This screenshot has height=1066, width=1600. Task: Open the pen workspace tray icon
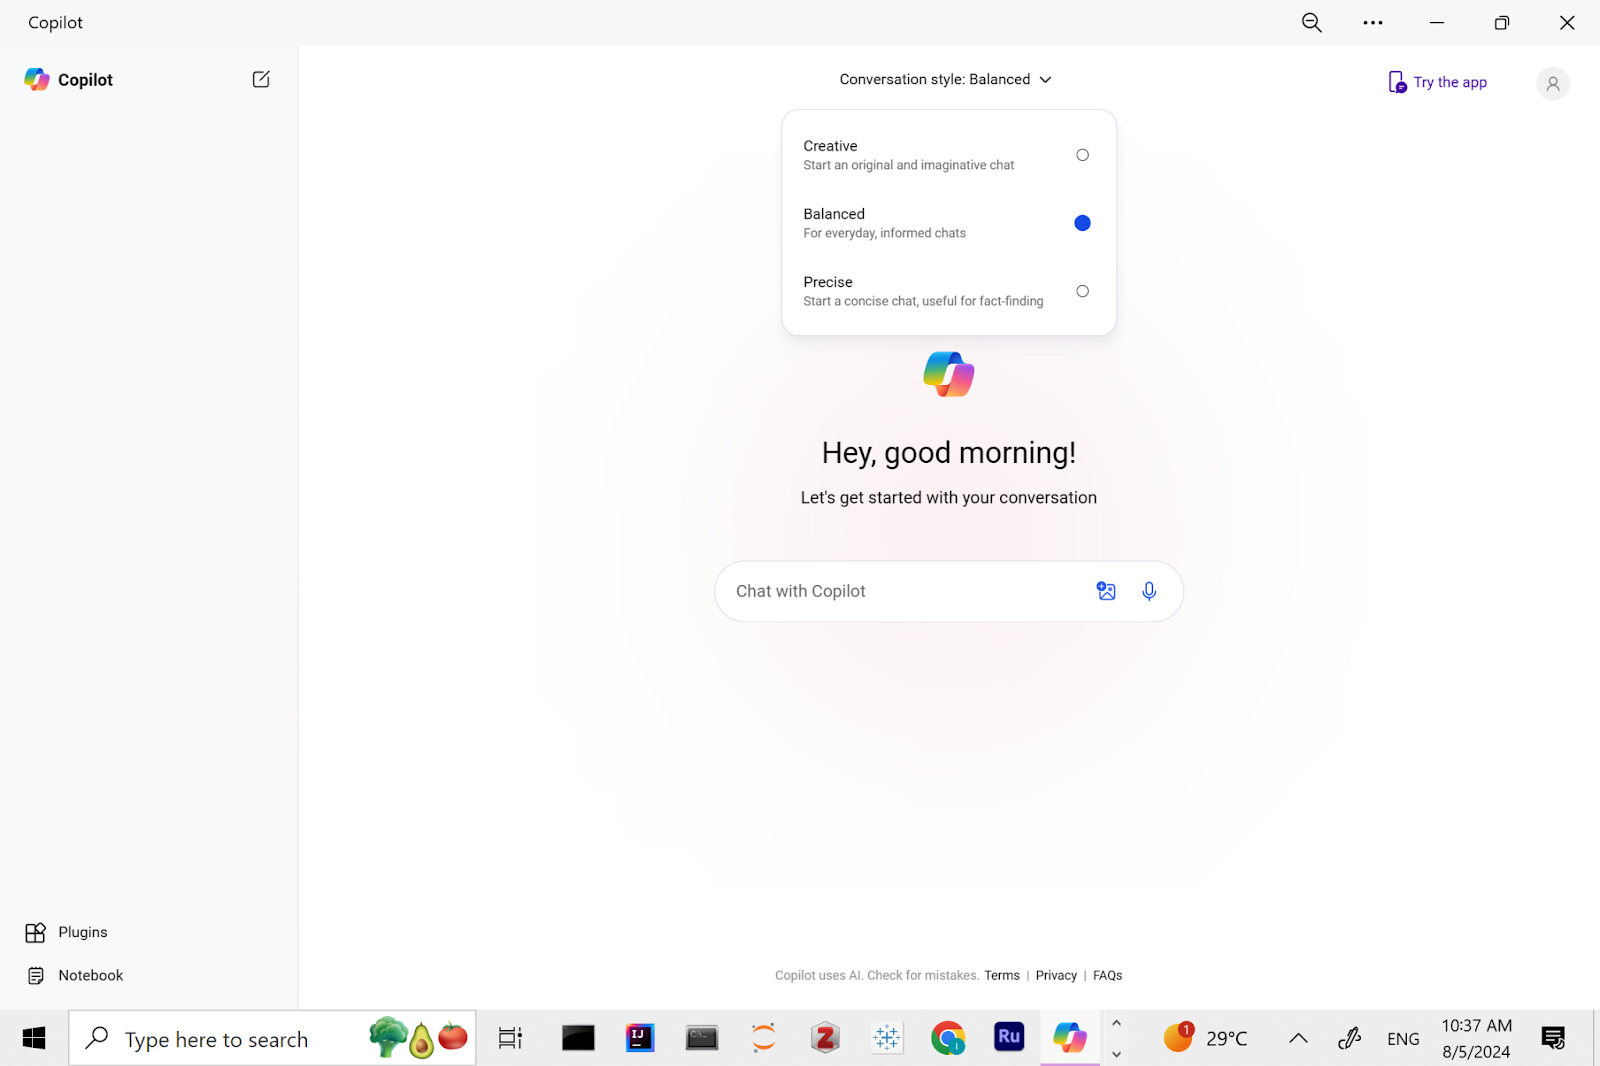[1349, 1039]
